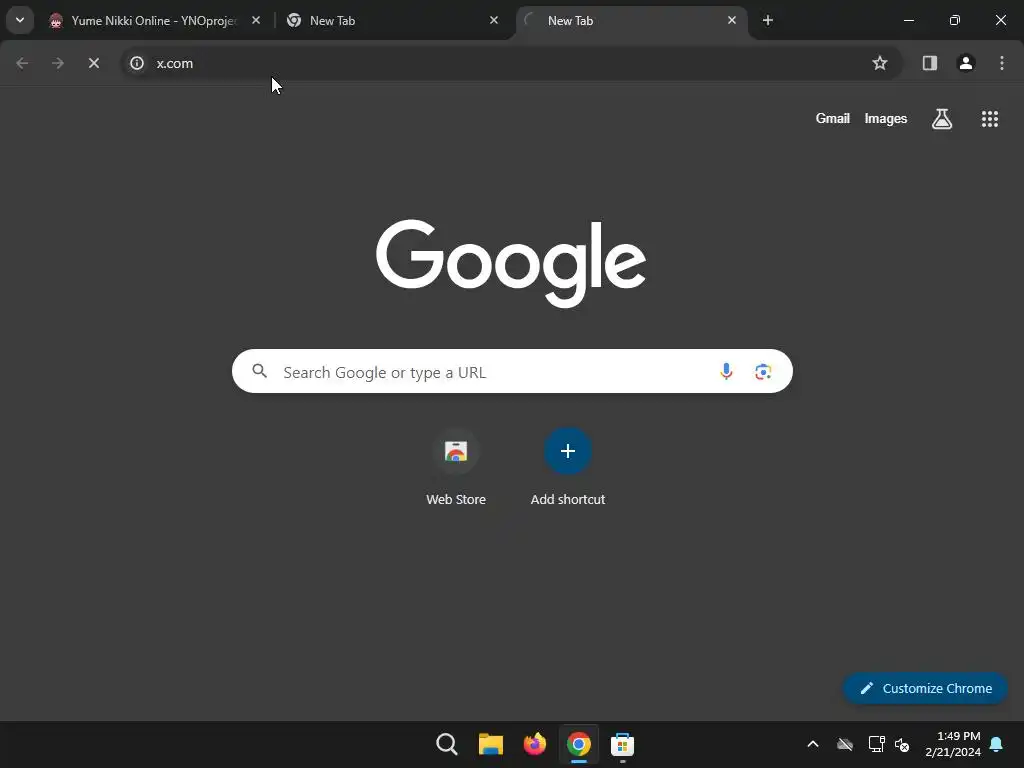Image resolution: width=1024 pixels, height=768 pixels.
Task: Stop loading the page
Action: 94,63
